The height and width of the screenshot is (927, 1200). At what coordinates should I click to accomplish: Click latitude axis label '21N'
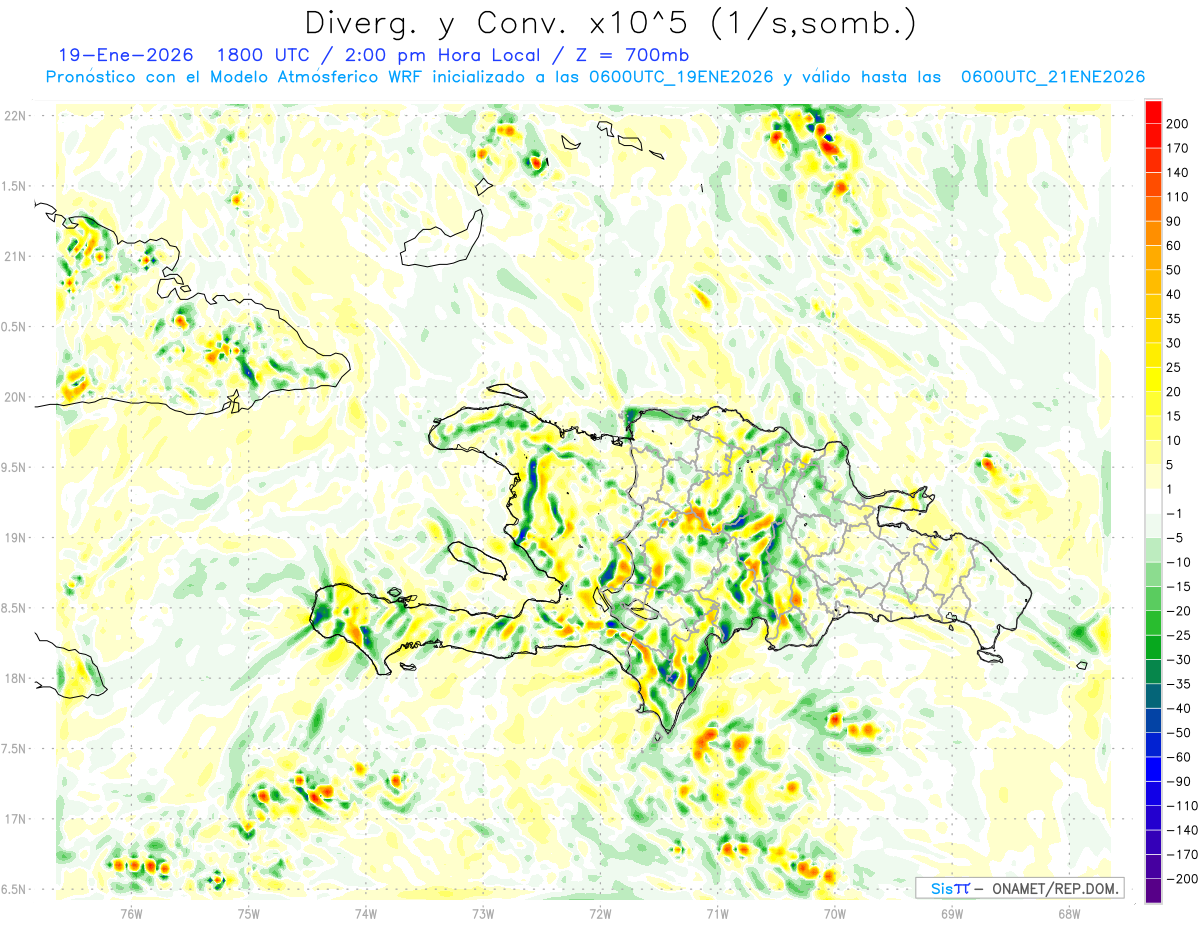click(x=15, y=256)
